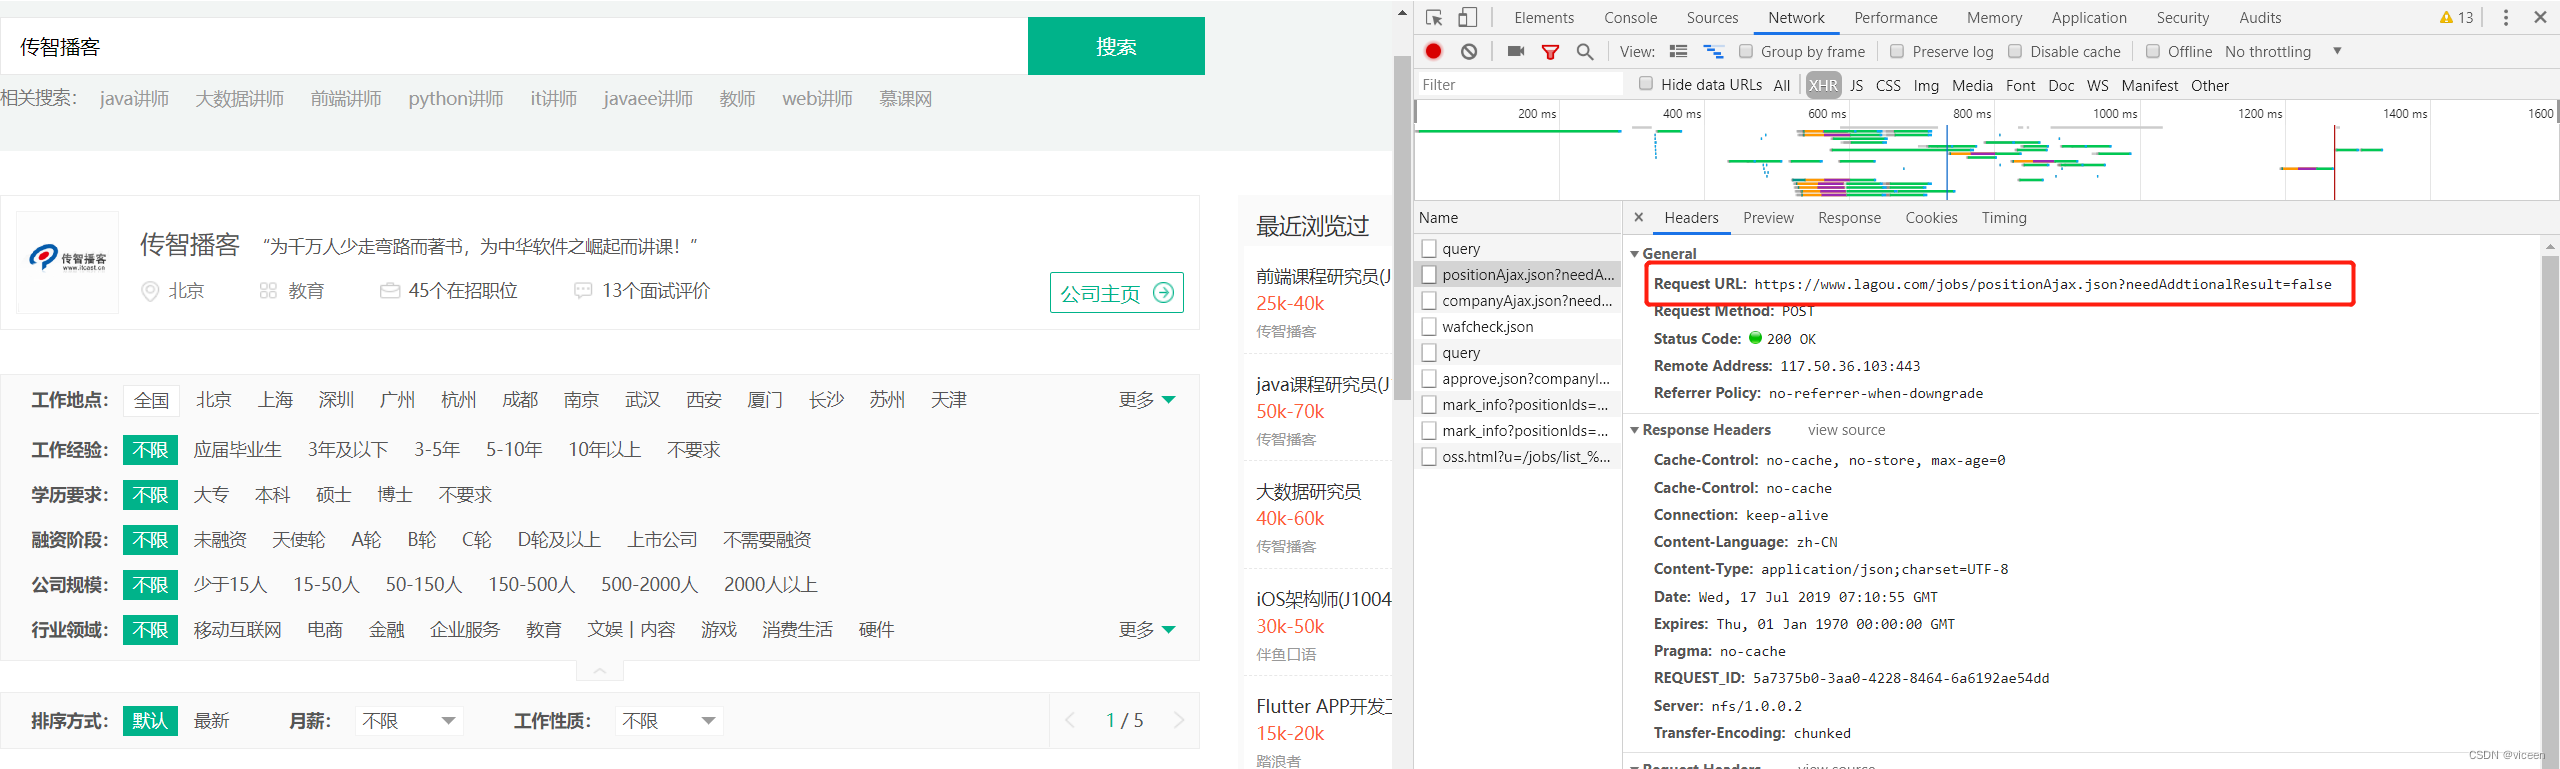Open network search with the magnifier icon
The height and width of the screenshot is (769, 2560).
1585,52
